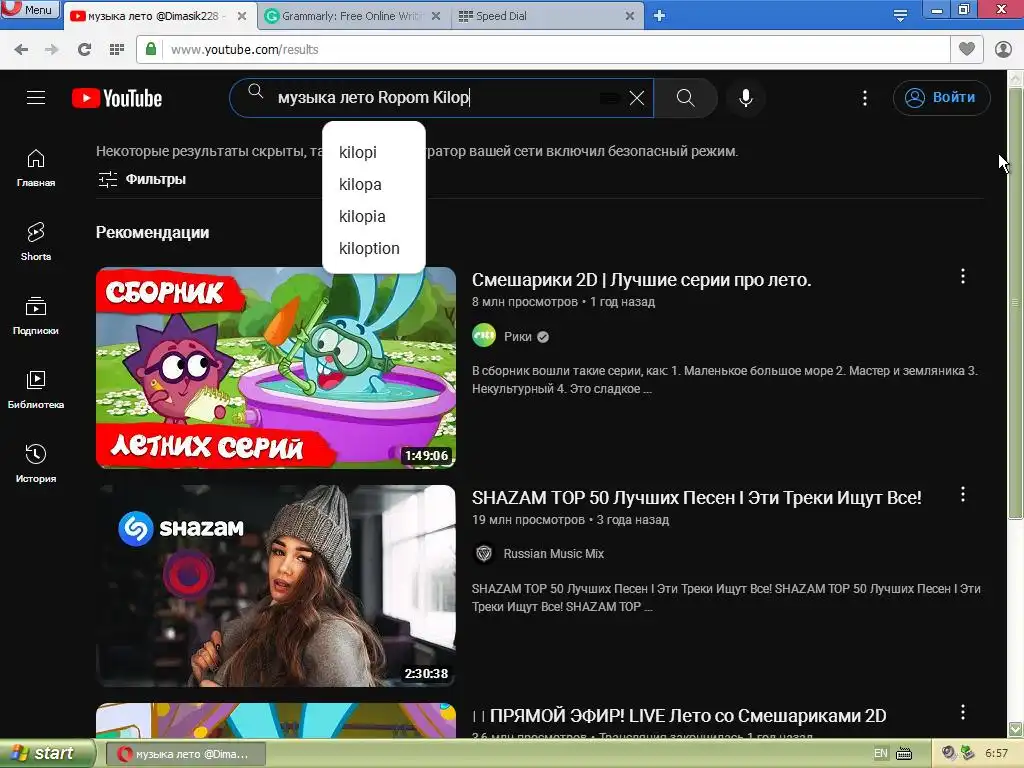Close the Grammarly tab
Screen dimensions: 1024x768
(436, 16)
